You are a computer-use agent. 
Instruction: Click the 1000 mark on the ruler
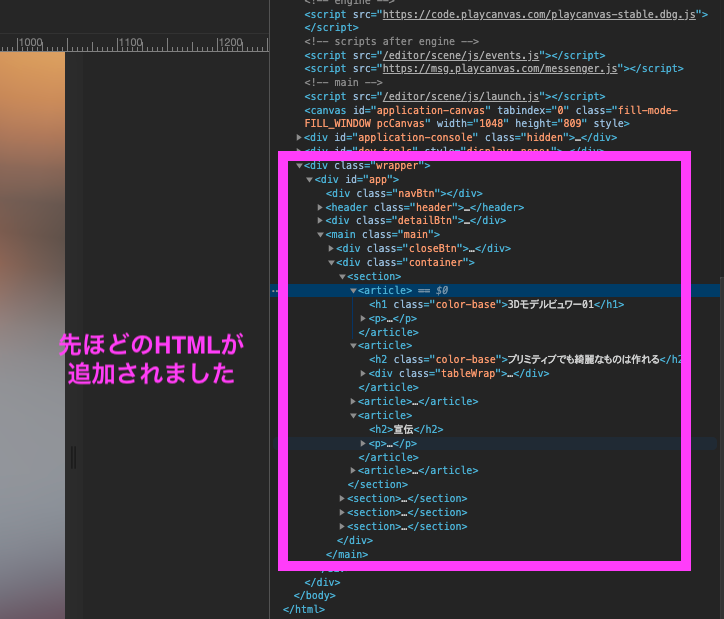[x=30, y=43]
